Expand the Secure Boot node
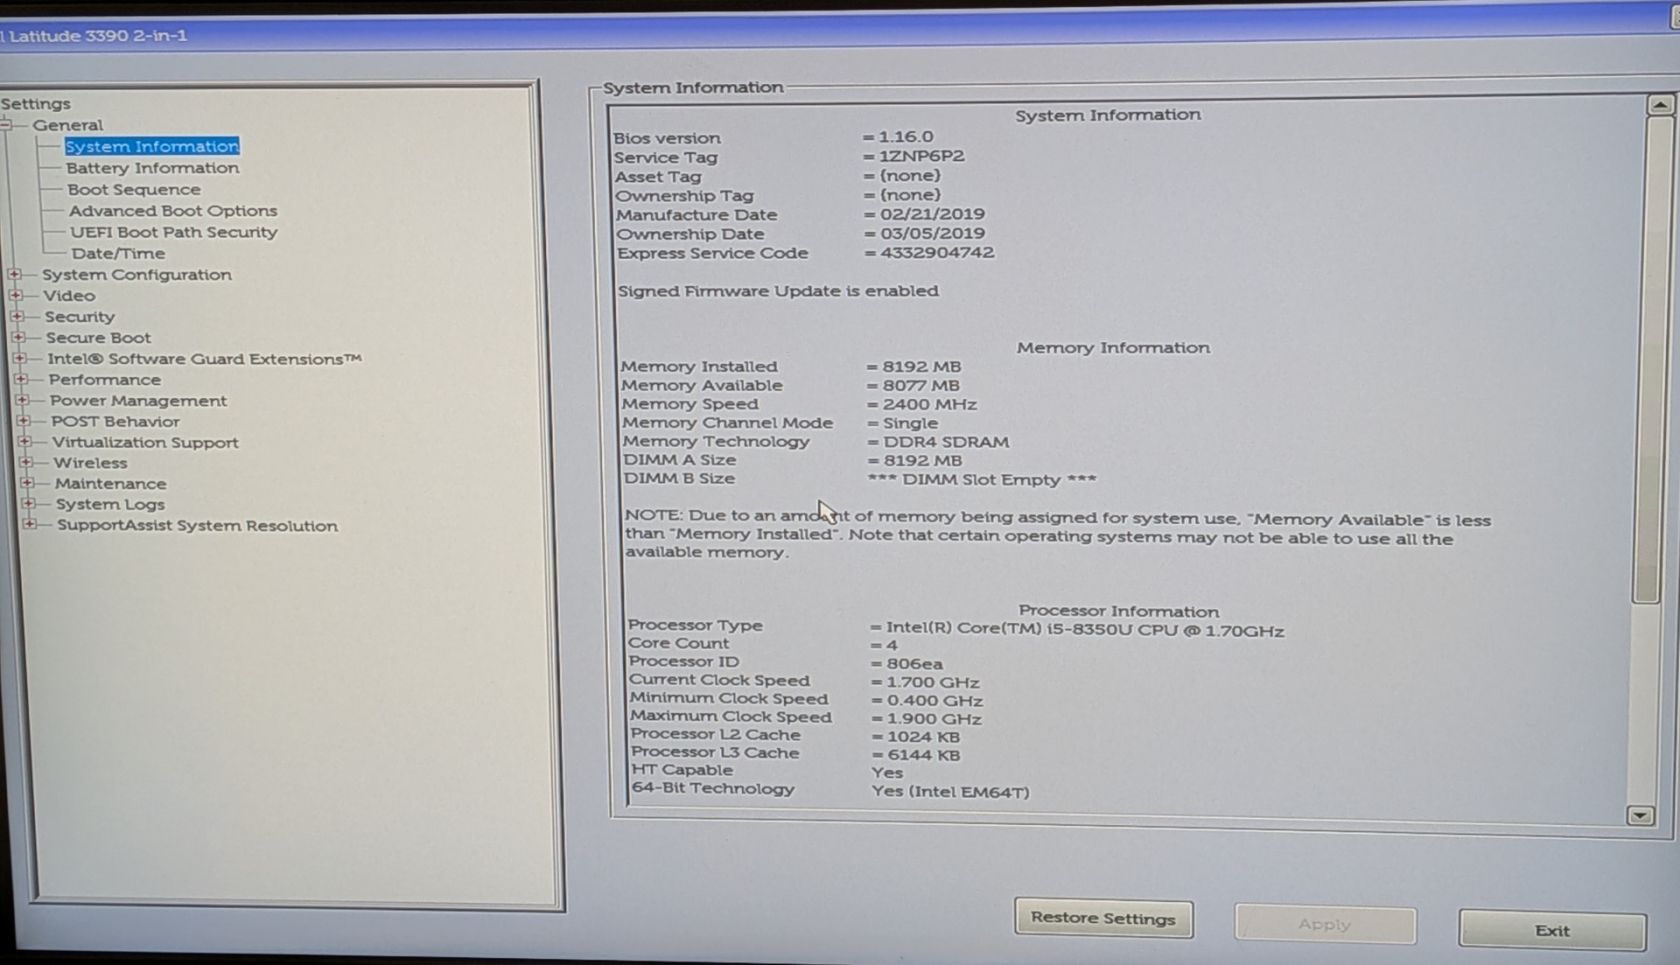 tap(18, 337)
